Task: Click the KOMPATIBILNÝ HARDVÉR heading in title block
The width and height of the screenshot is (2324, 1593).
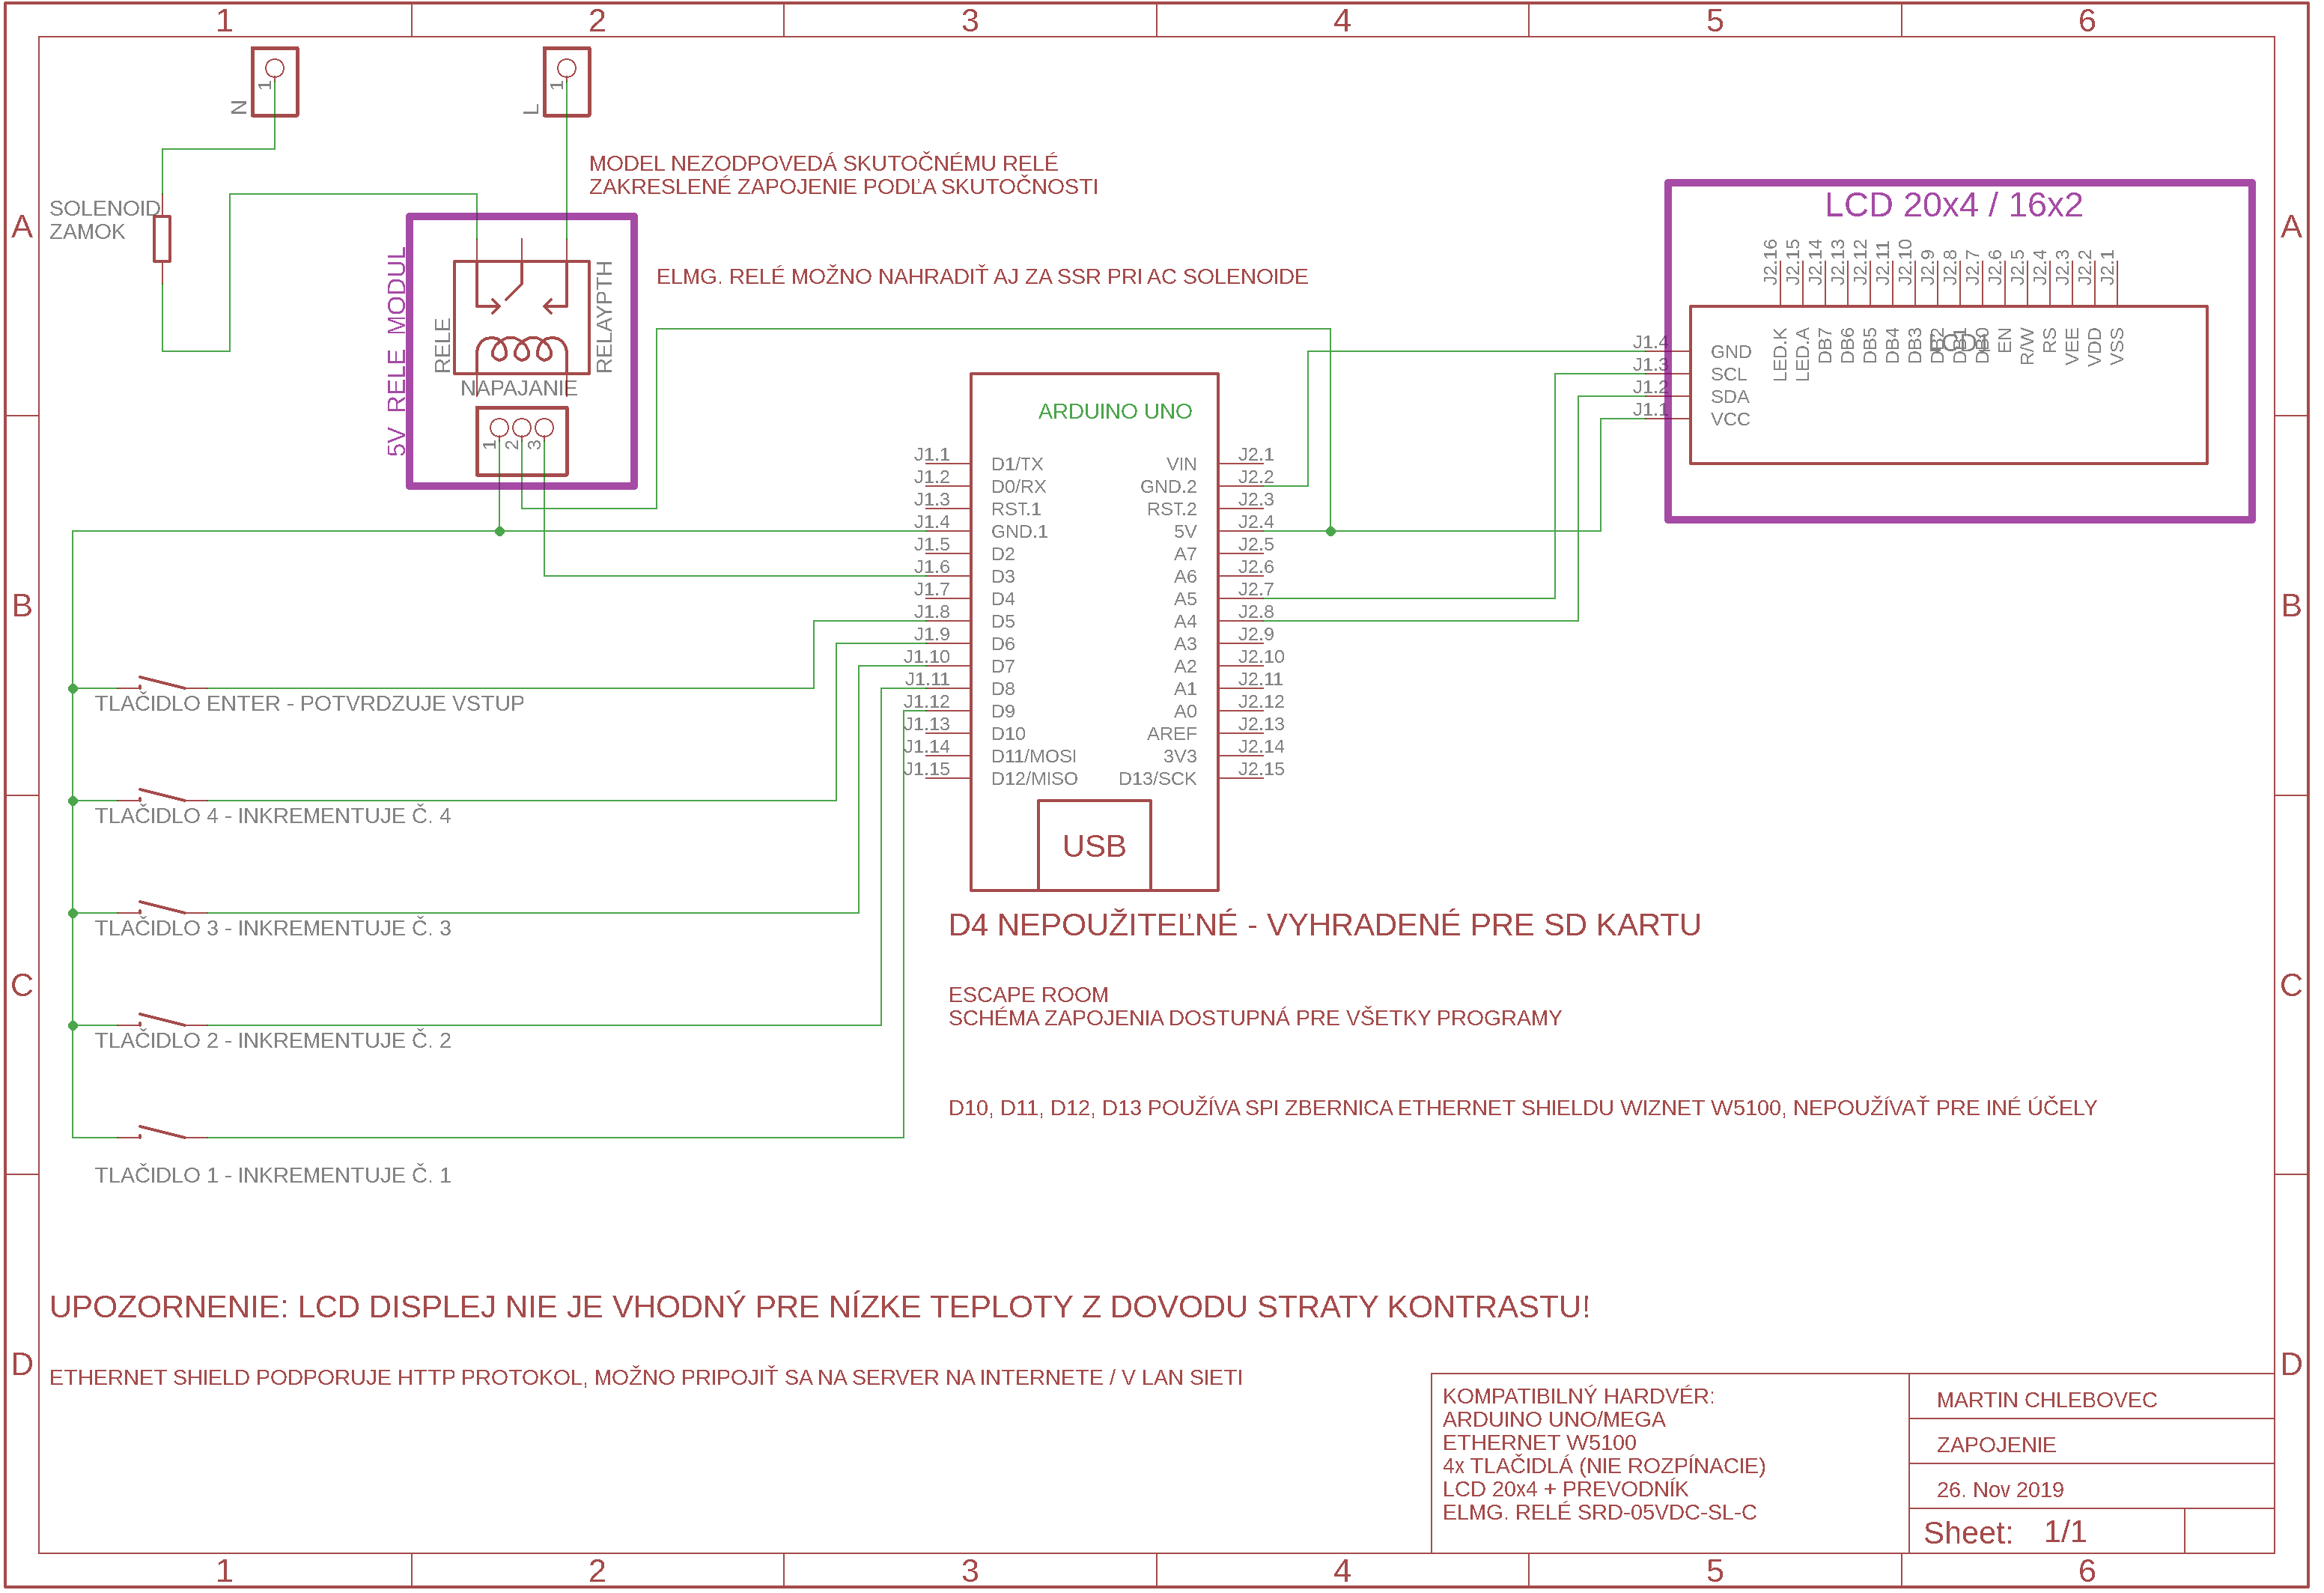Action: pos(1578,1396)
